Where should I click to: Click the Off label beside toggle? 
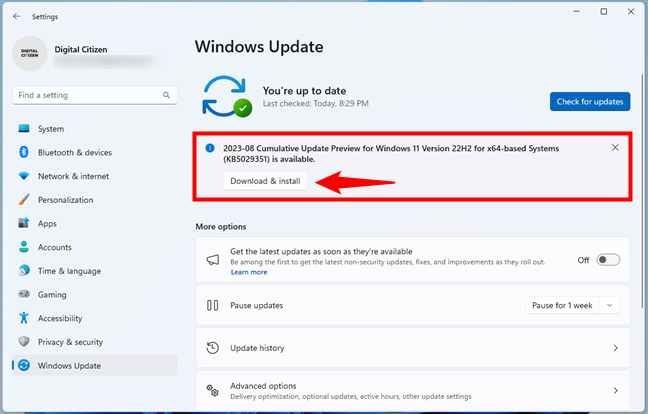pyautogui.click(x=583, y=260)
